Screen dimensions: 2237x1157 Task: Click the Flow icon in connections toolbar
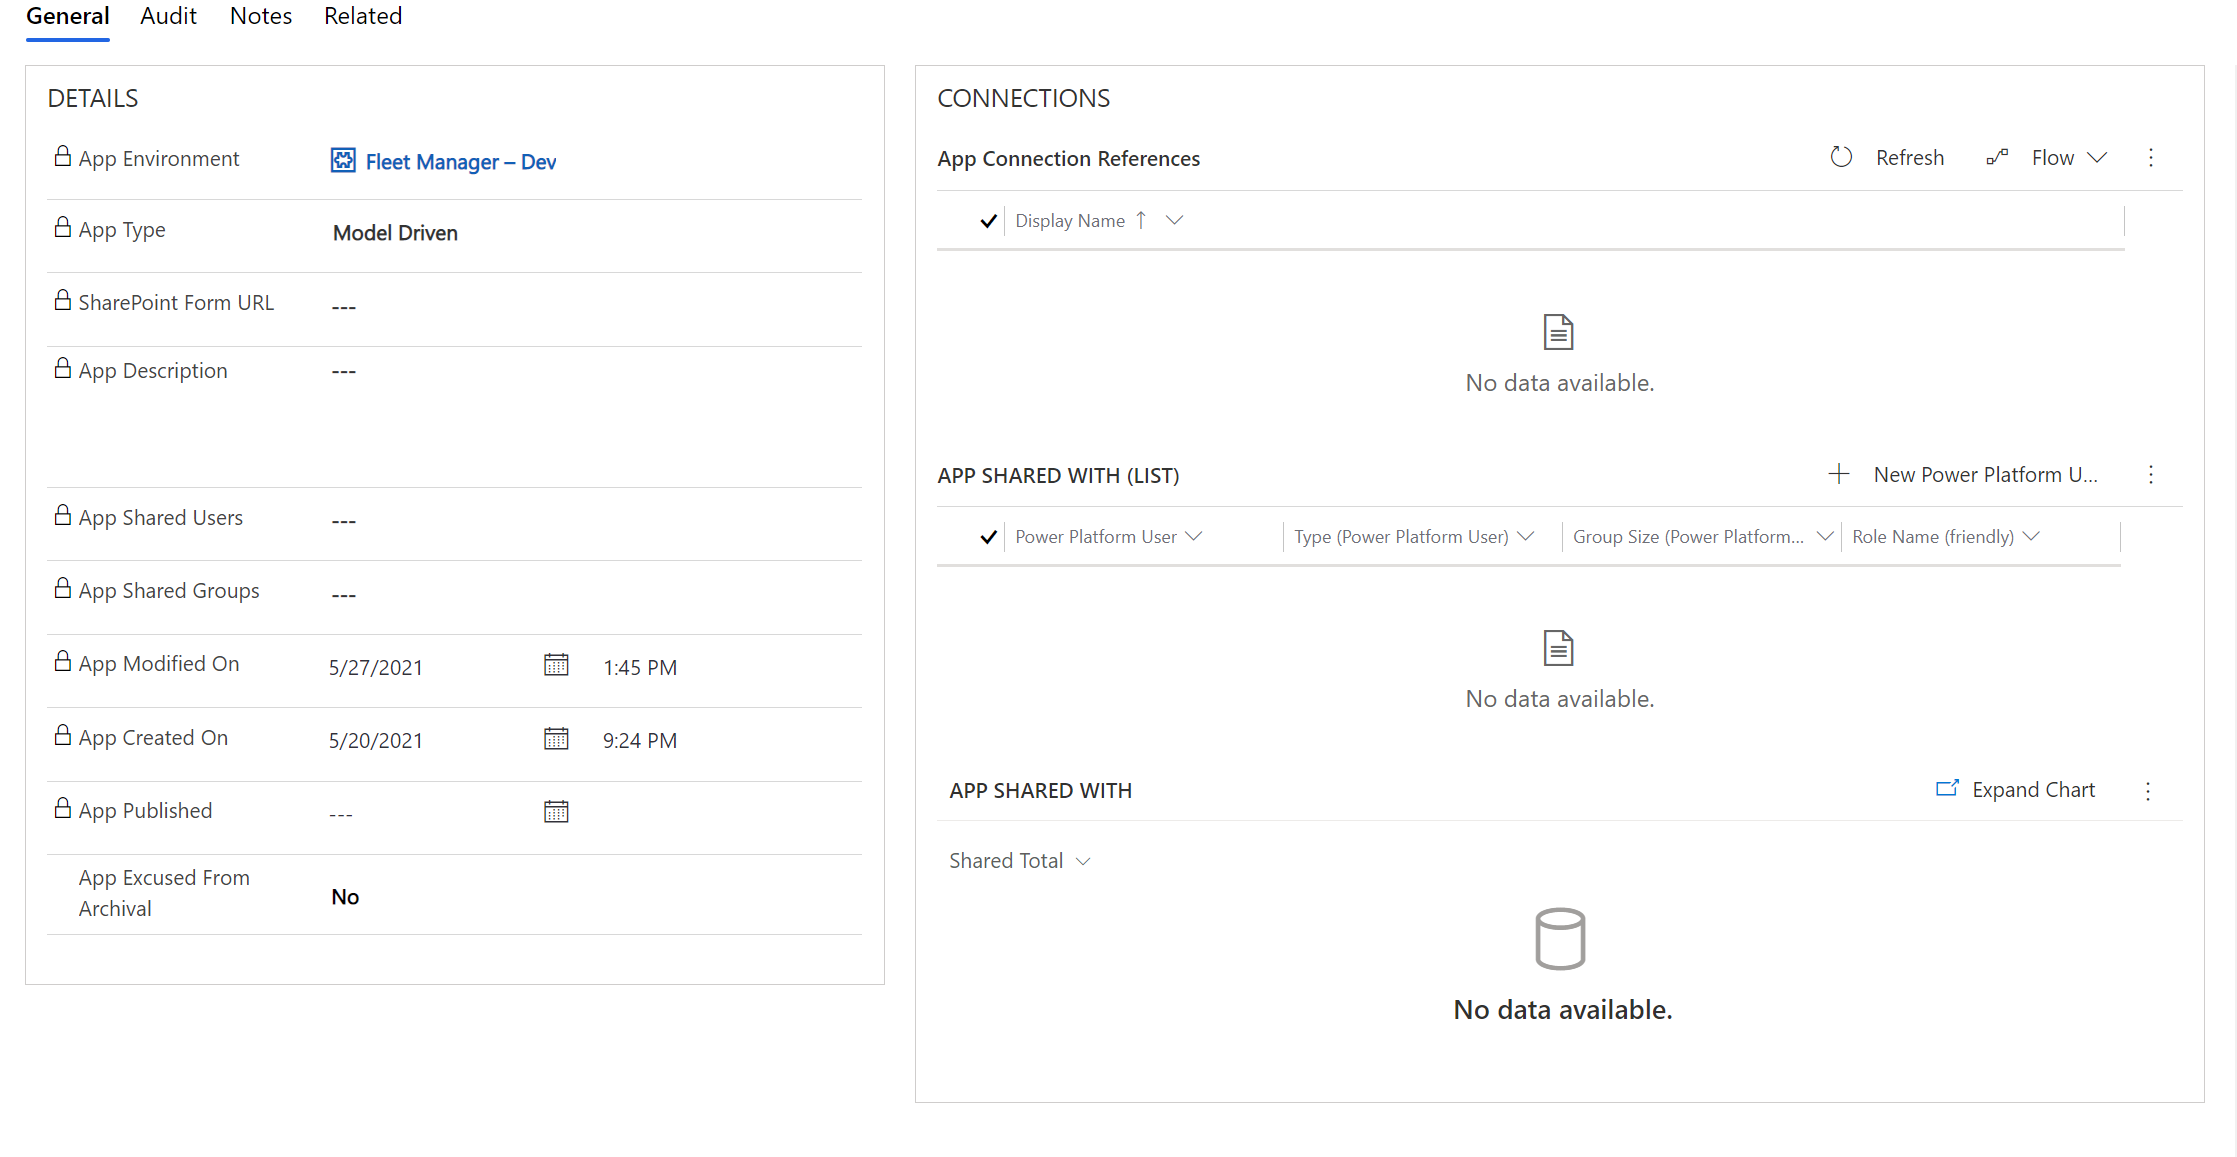click(x=1997, y=157)
